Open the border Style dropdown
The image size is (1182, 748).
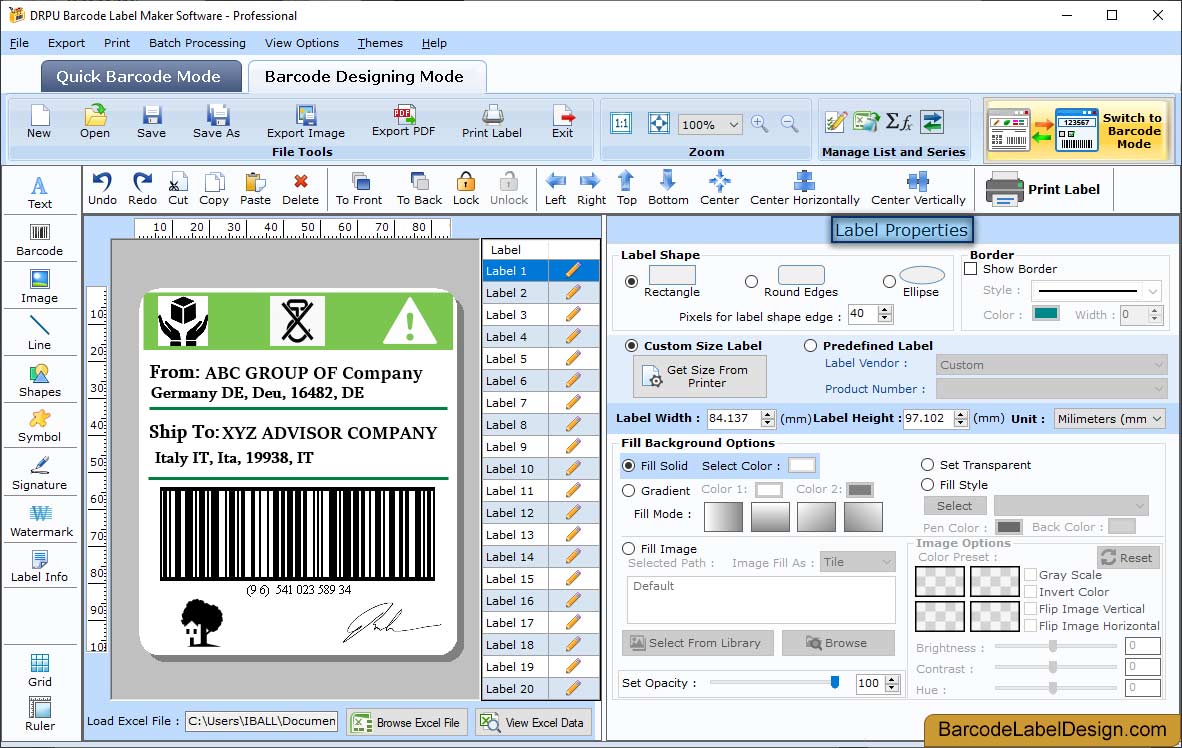click(x=1095, y=290)
